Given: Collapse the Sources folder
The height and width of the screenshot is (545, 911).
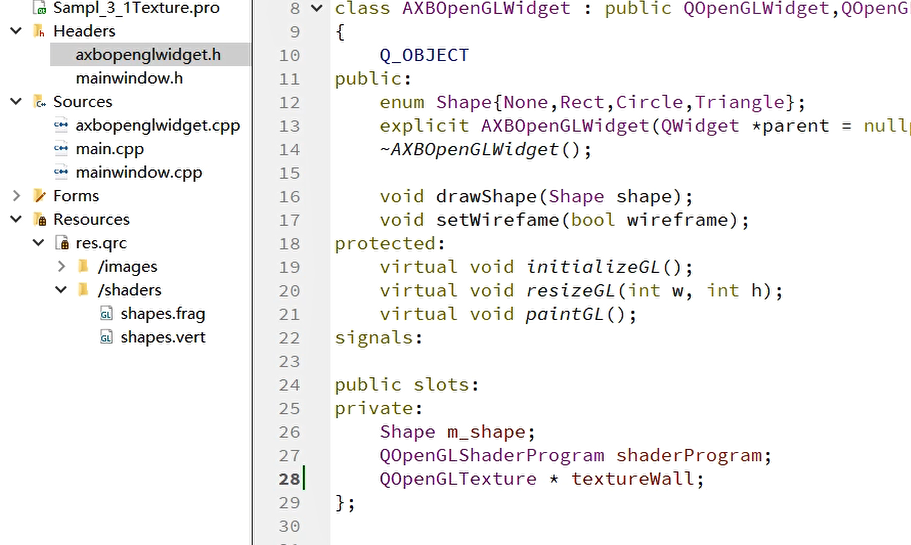Looking at the screenshot, I should click(16, 102).
